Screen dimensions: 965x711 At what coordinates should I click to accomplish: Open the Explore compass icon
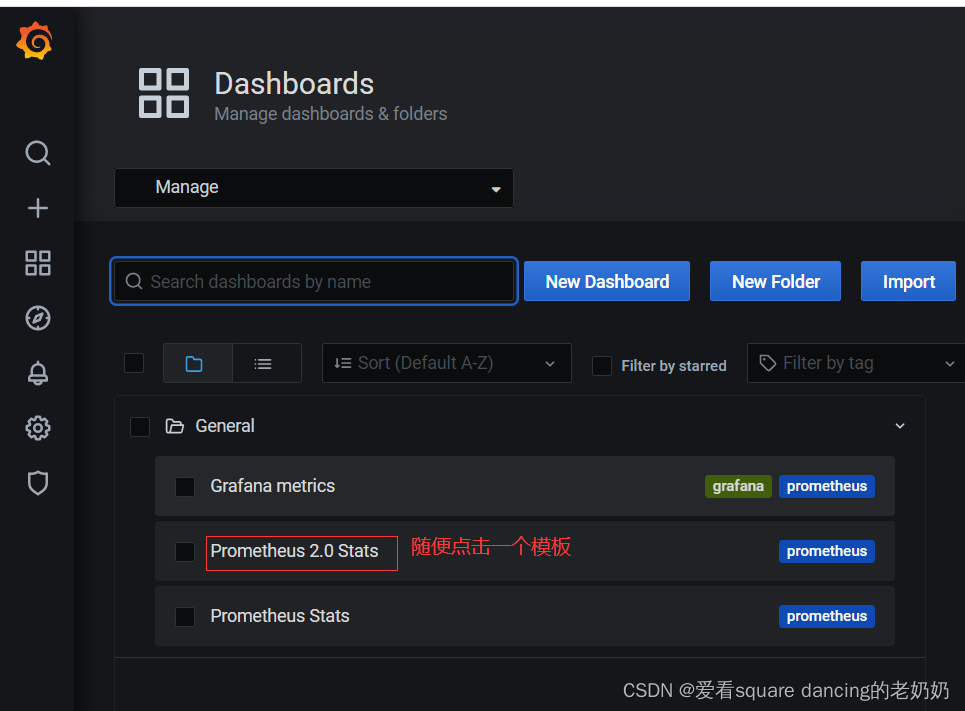click(38, 318)
